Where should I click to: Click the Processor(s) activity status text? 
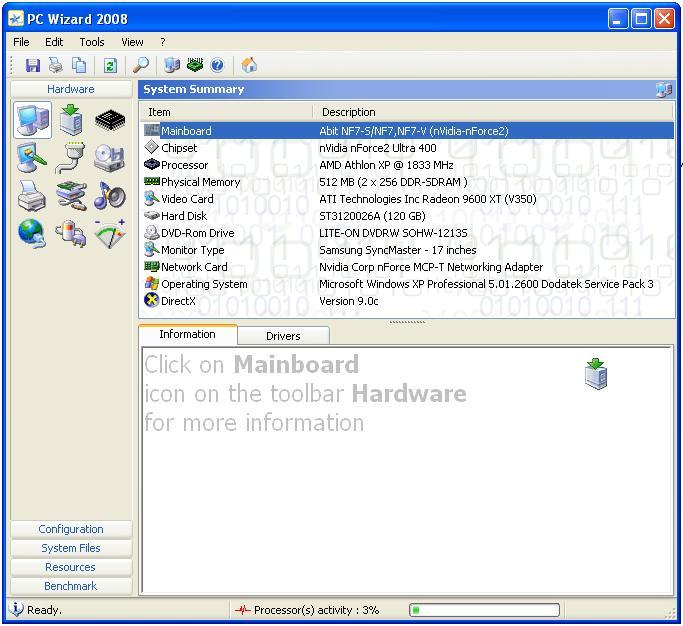316,610
